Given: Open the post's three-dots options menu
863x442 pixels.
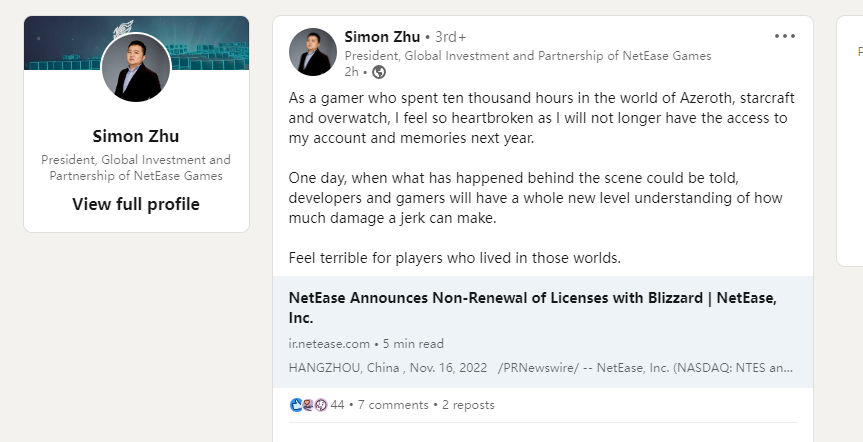Looking at the screenshot, I should 785,36.
